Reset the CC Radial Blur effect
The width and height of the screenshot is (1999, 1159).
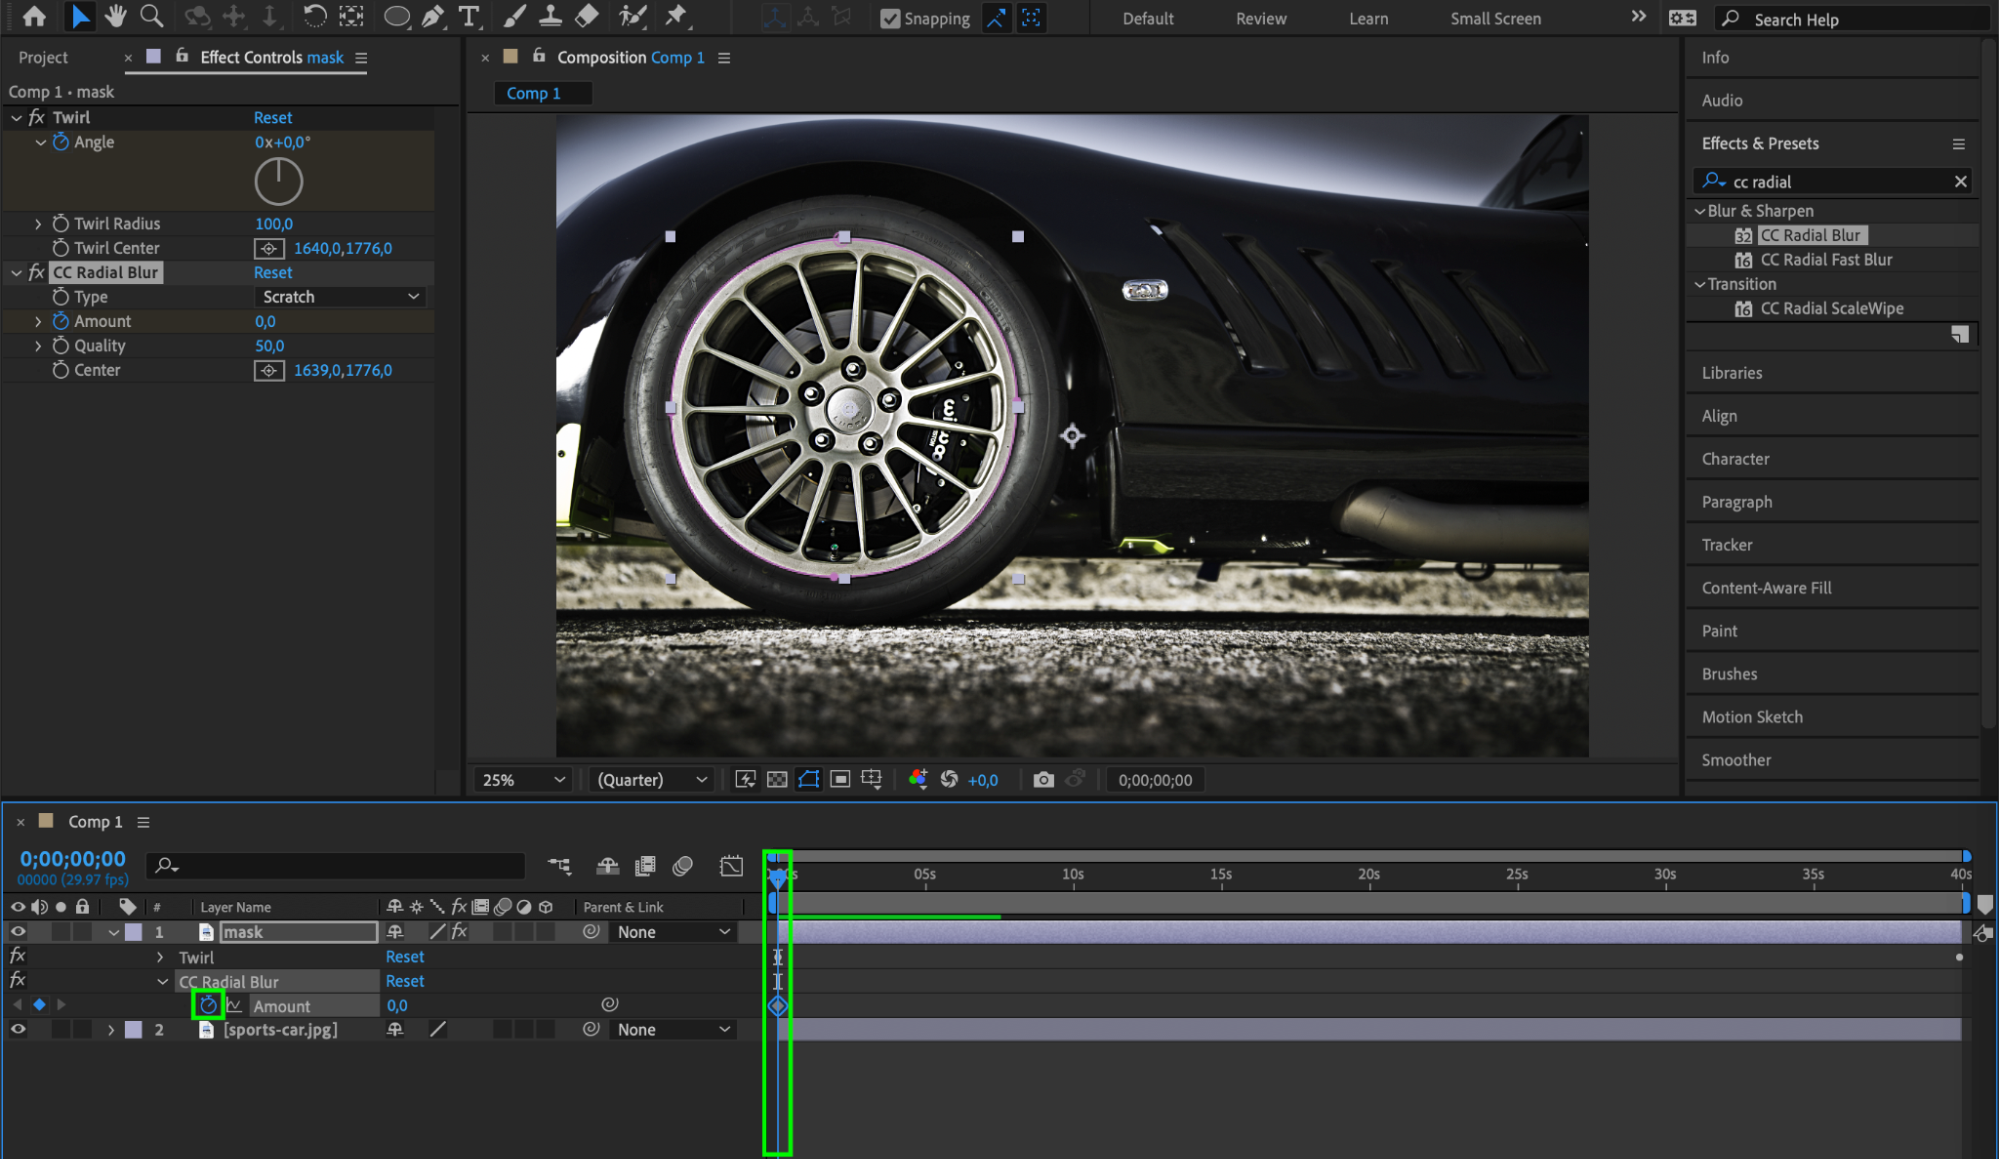[272, 272]
